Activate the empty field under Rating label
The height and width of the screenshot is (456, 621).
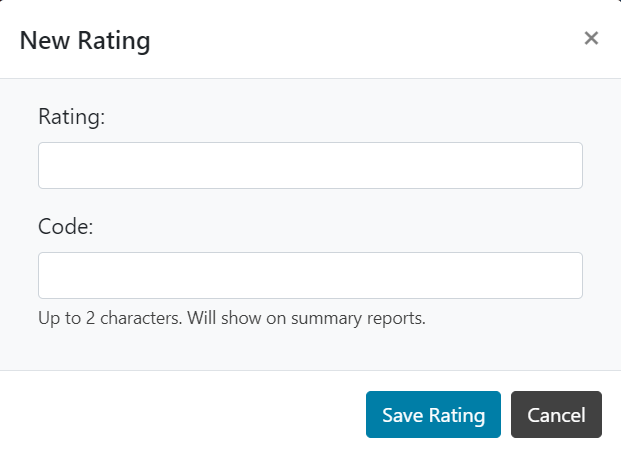point(310,165)
